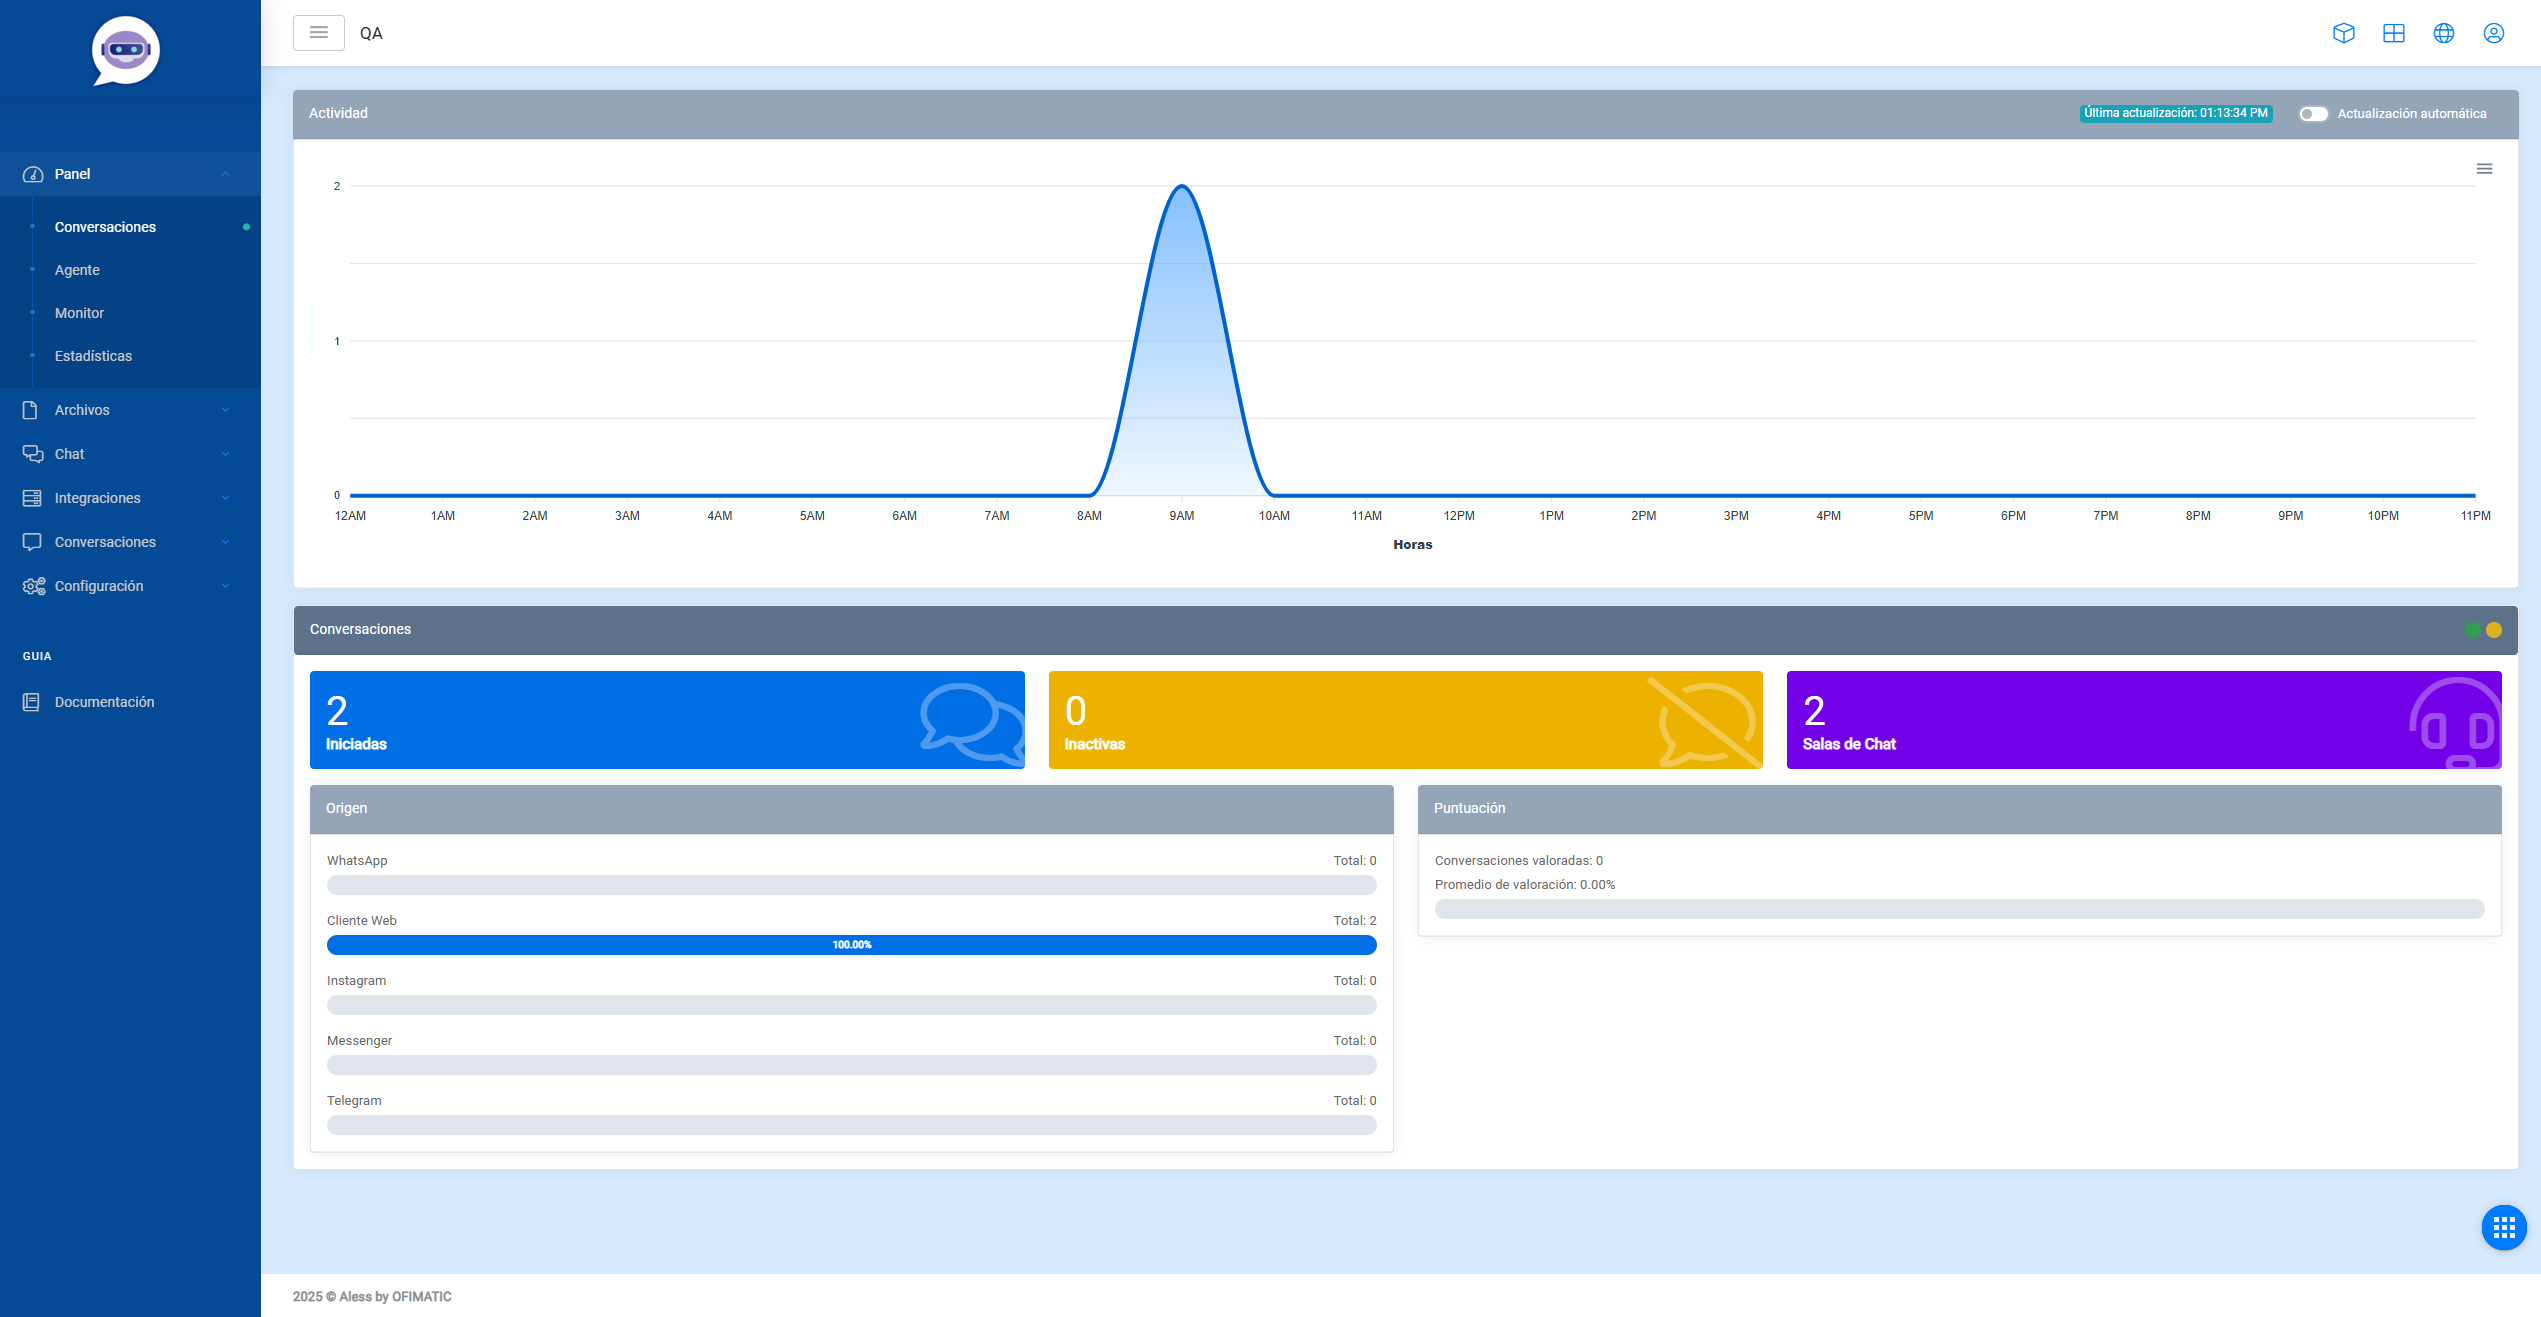The image size is (2541, 1317).
Task: Click the green status dot in Conversaciones header
Action: point(2472,630)
